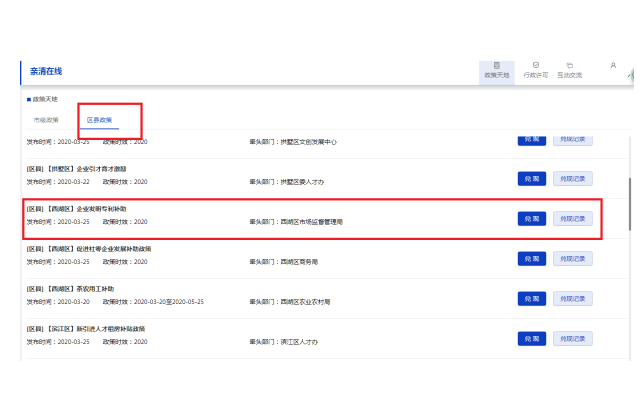This screenshot has width=640, height=400.
Task: Open 兑现记录 for 西湖区商务局 policy row
Action: [572, 259]
